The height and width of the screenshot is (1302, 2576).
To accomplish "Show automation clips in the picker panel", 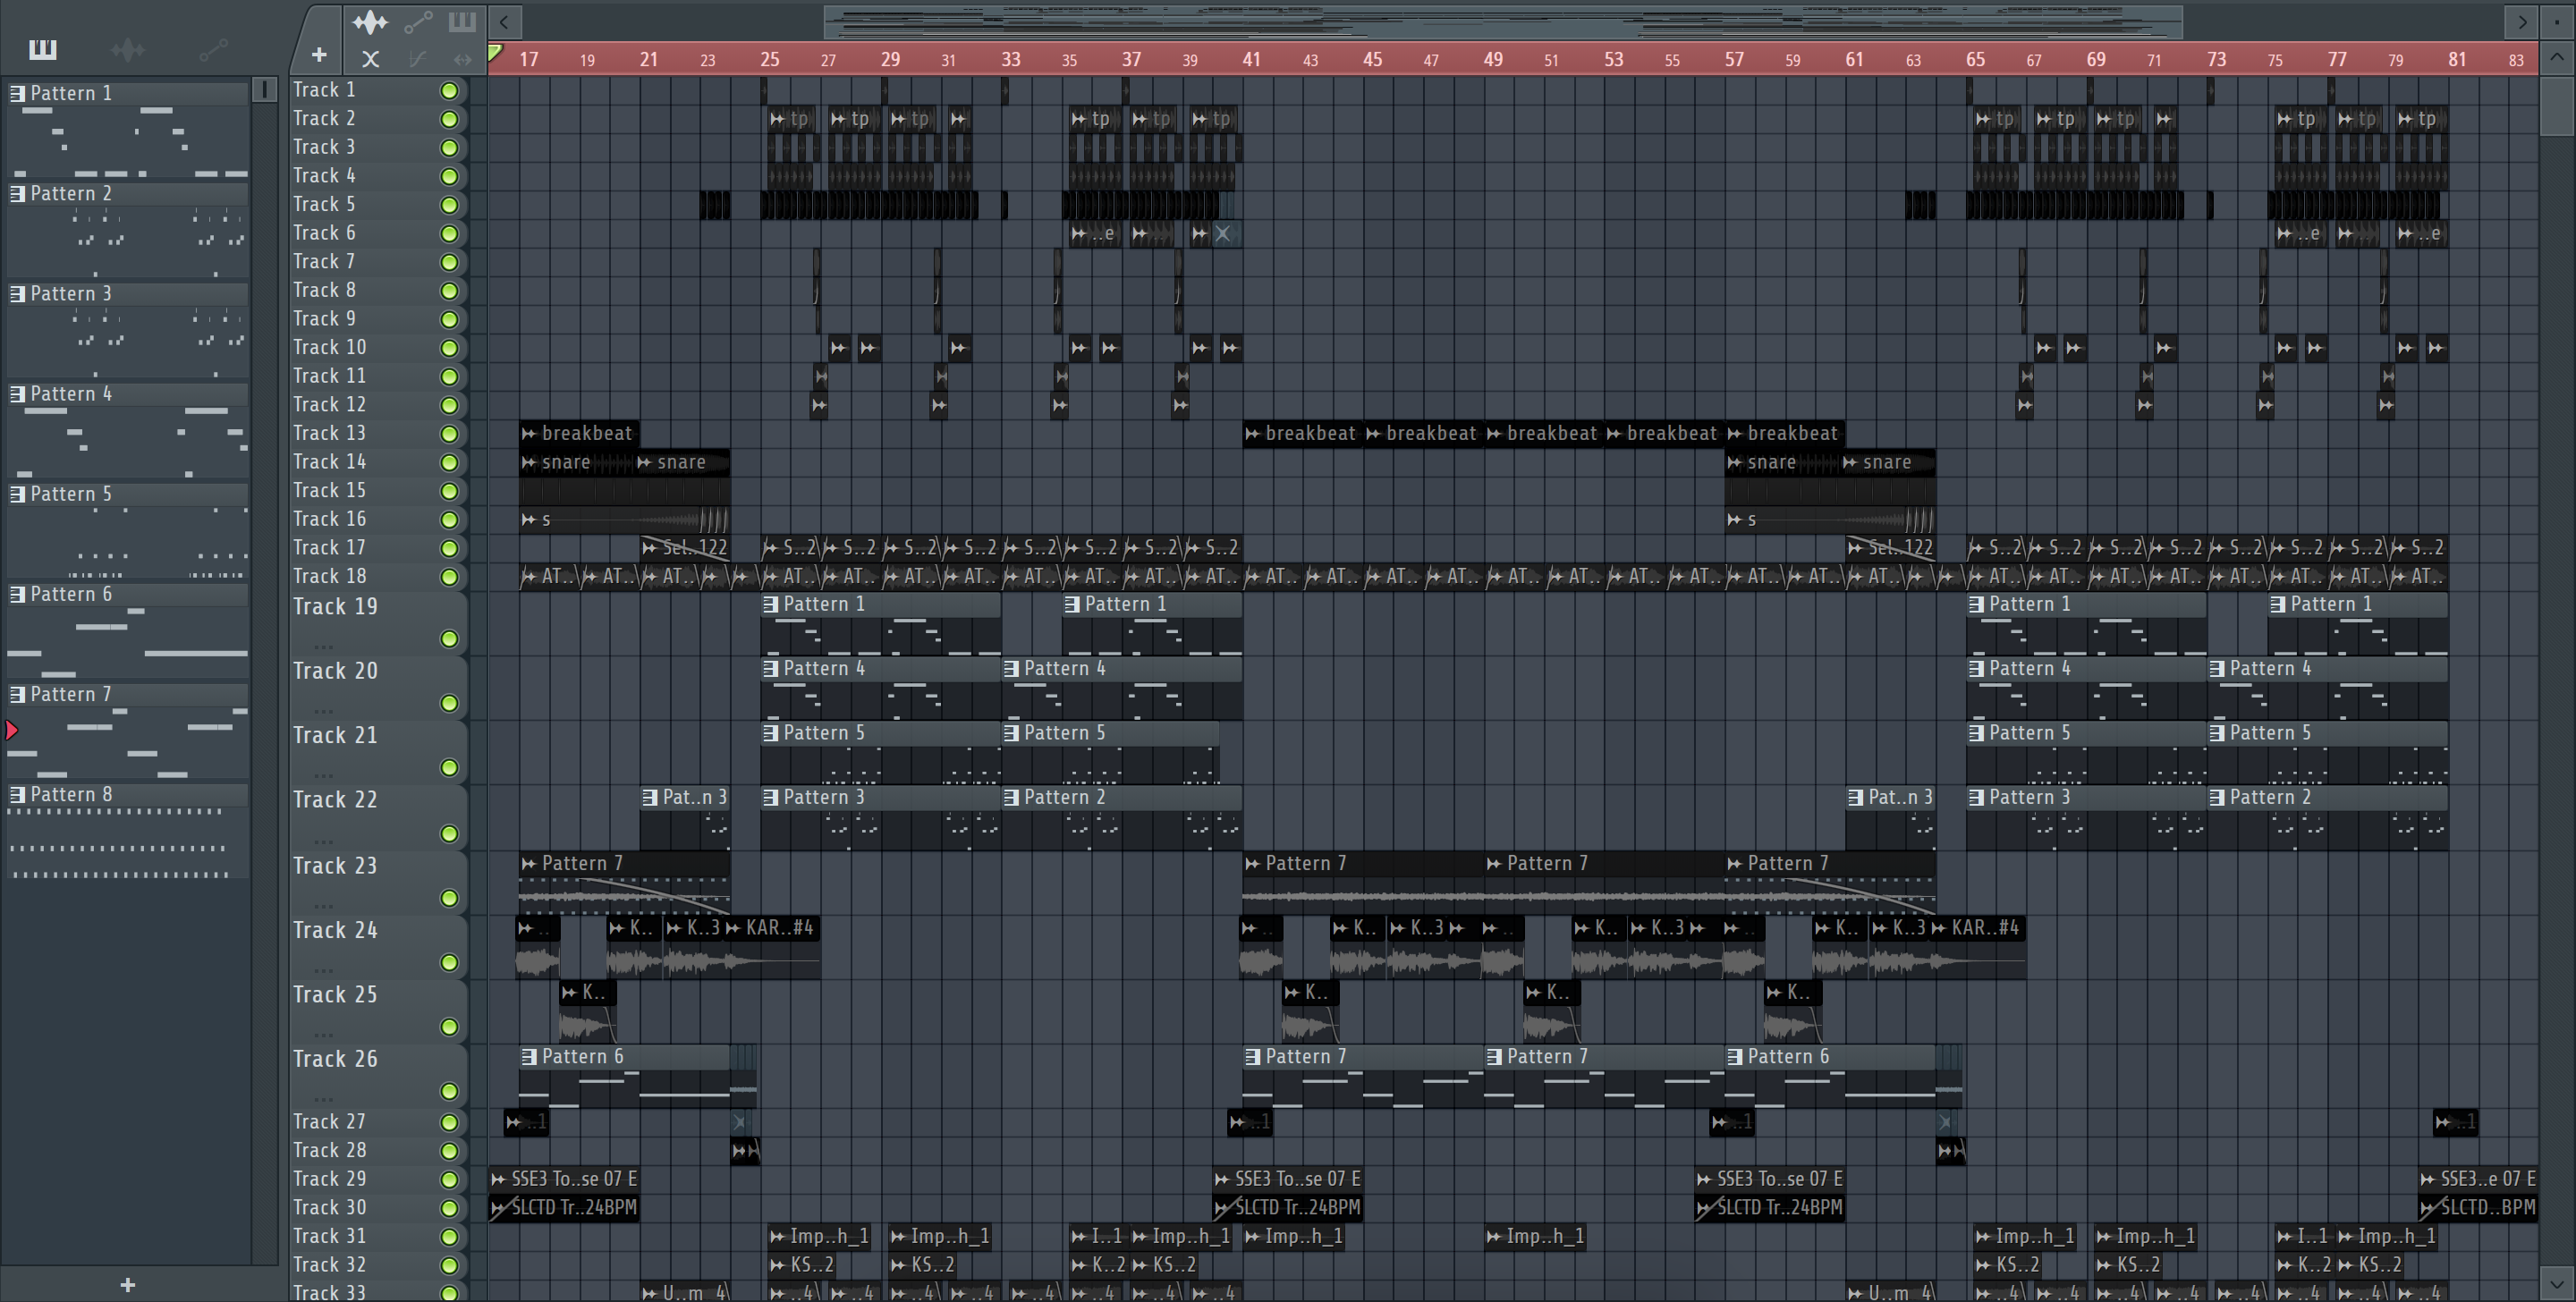I will pos(213,49).
